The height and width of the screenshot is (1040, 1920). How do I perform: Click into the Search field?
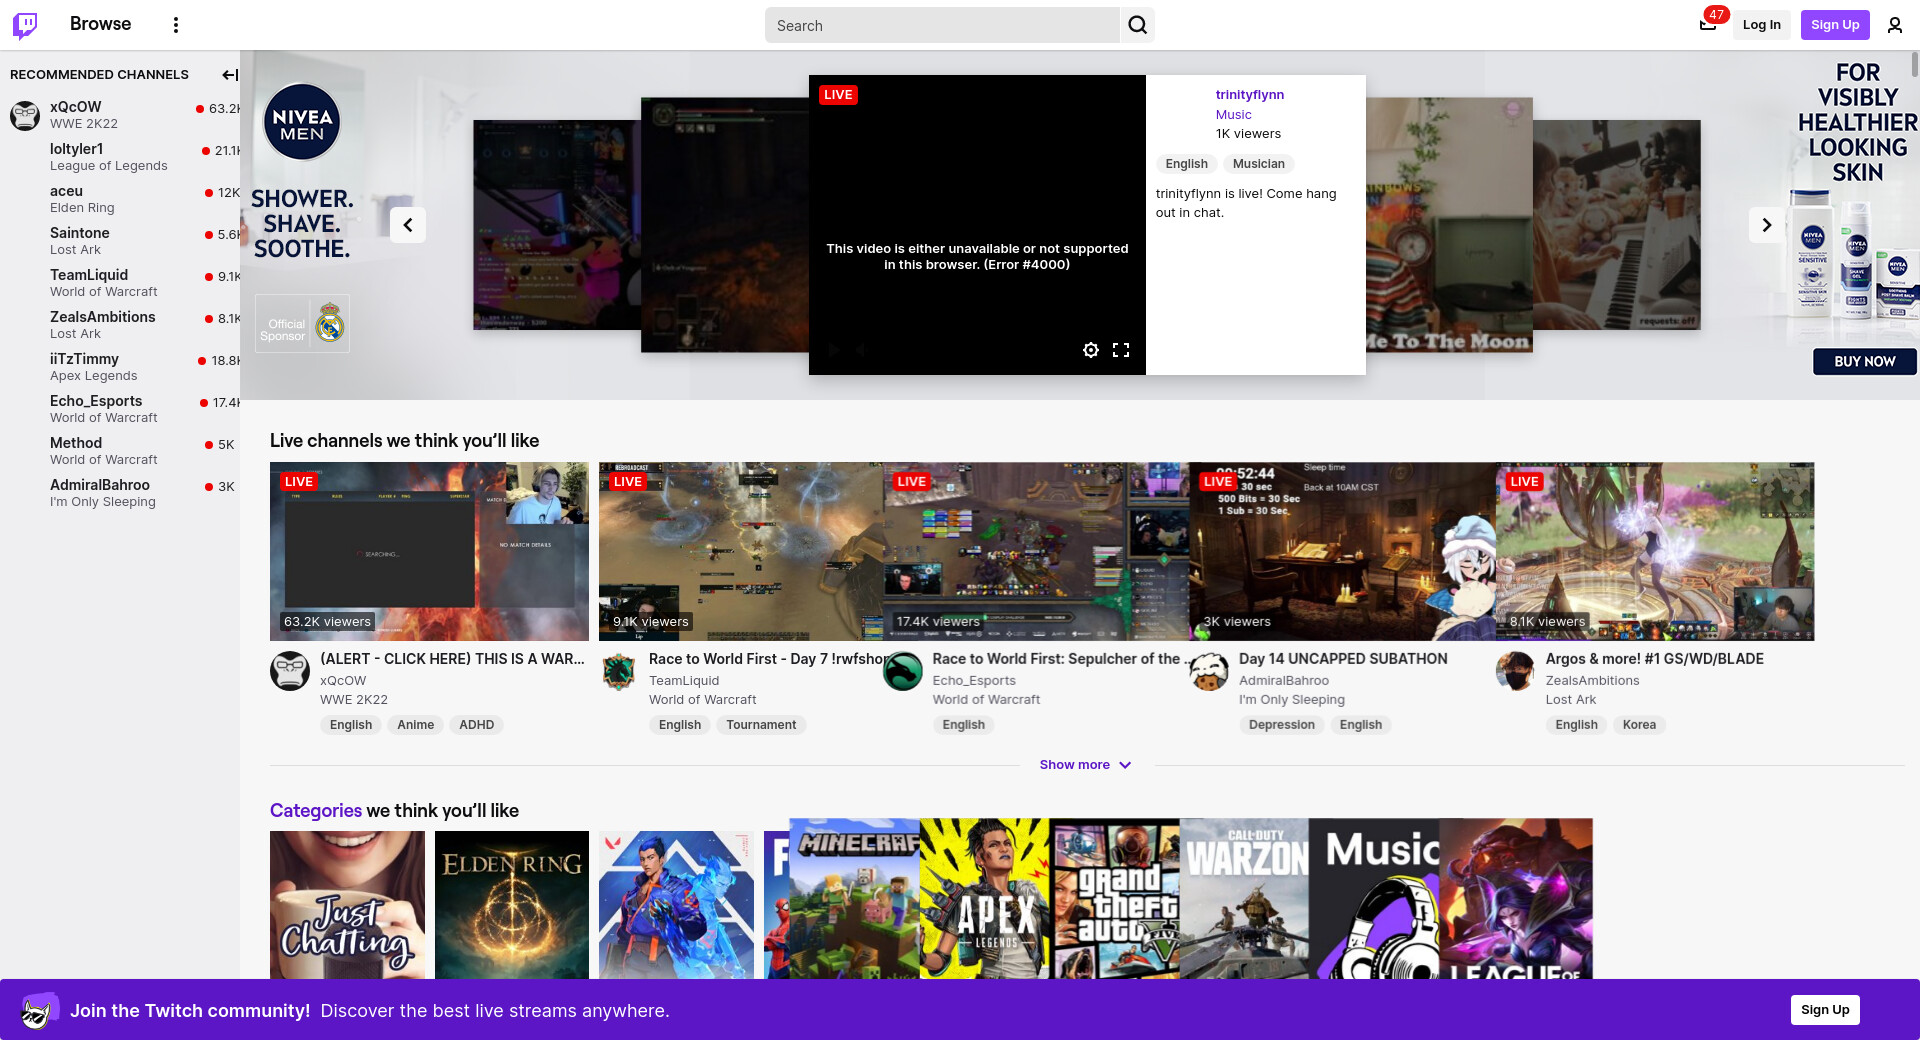pyautogui.click(x=940, y=26)
